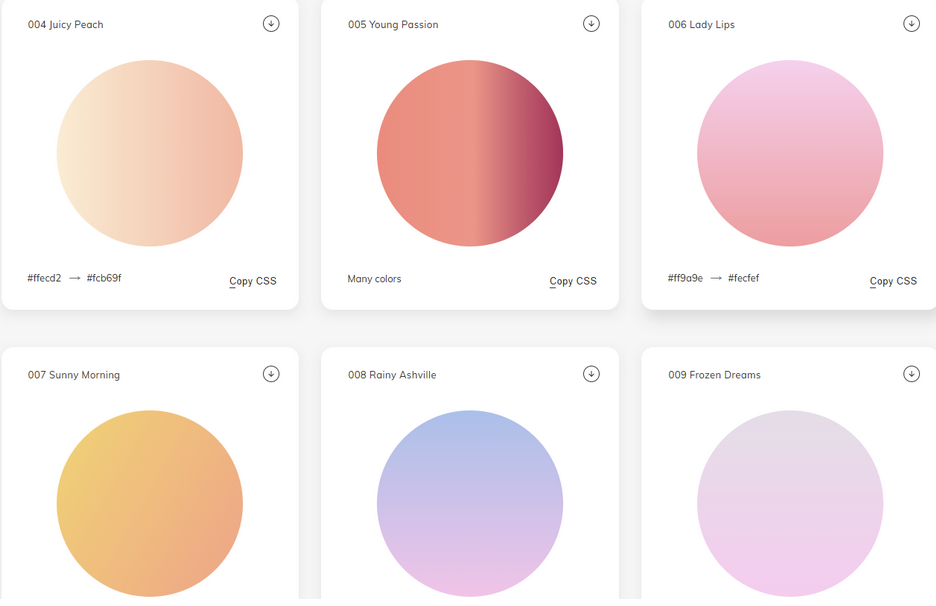Click the '007 Sunny Morning' title
Screen dimensions: 936x606
[x=74, y=375]
